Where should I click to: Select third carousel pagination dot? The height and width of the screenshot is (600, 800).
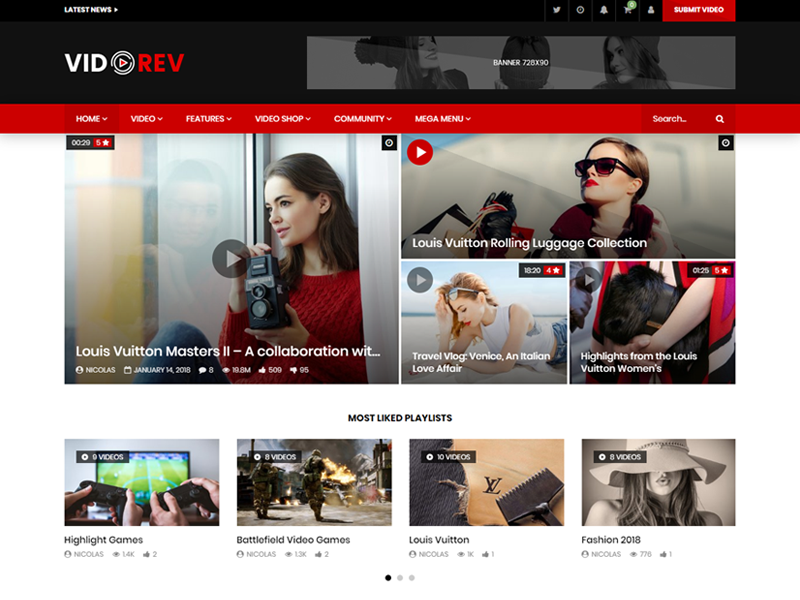412,578
